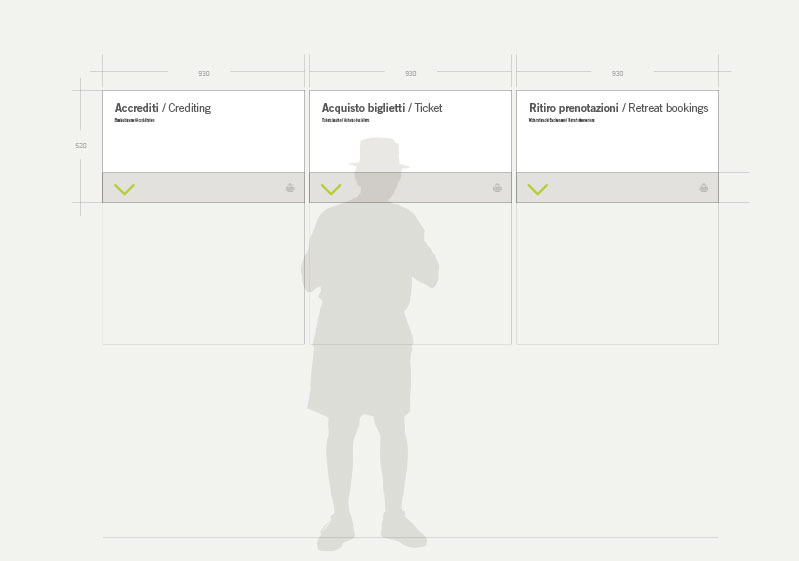Click the hat of the human silhouette
This screenshot has width=799, height=561.
pyautogui.click(x=379, y=153)
